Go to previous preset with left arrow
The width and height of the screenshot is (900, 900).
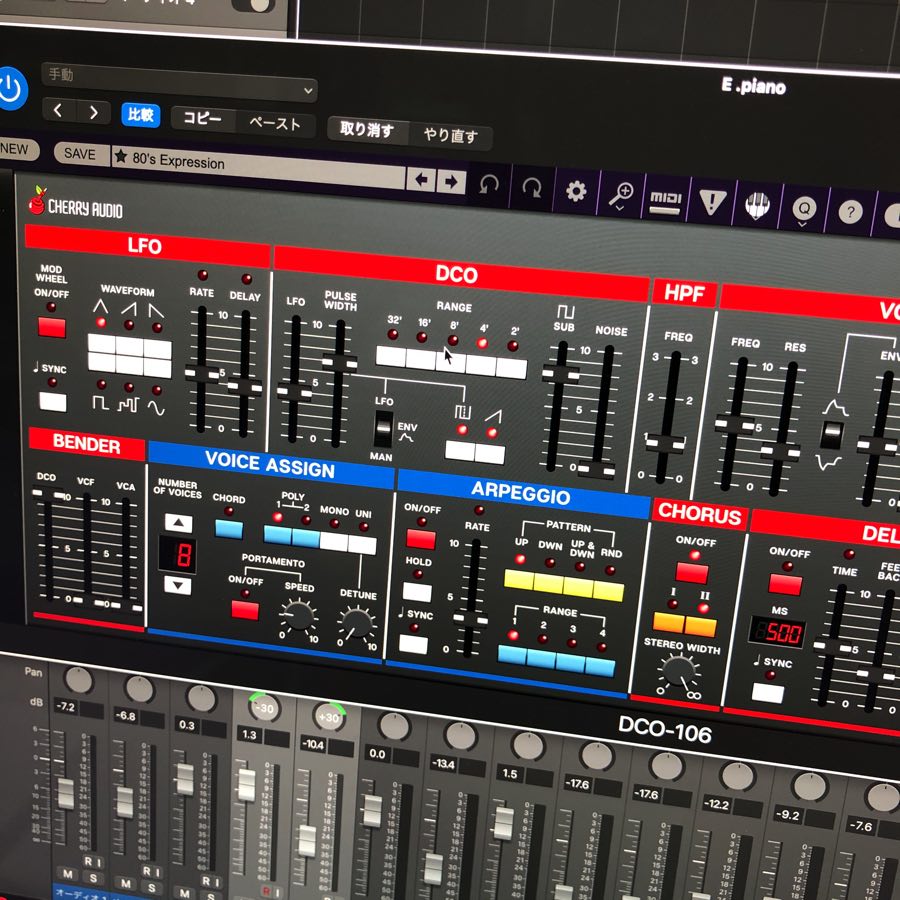(421, 181)
